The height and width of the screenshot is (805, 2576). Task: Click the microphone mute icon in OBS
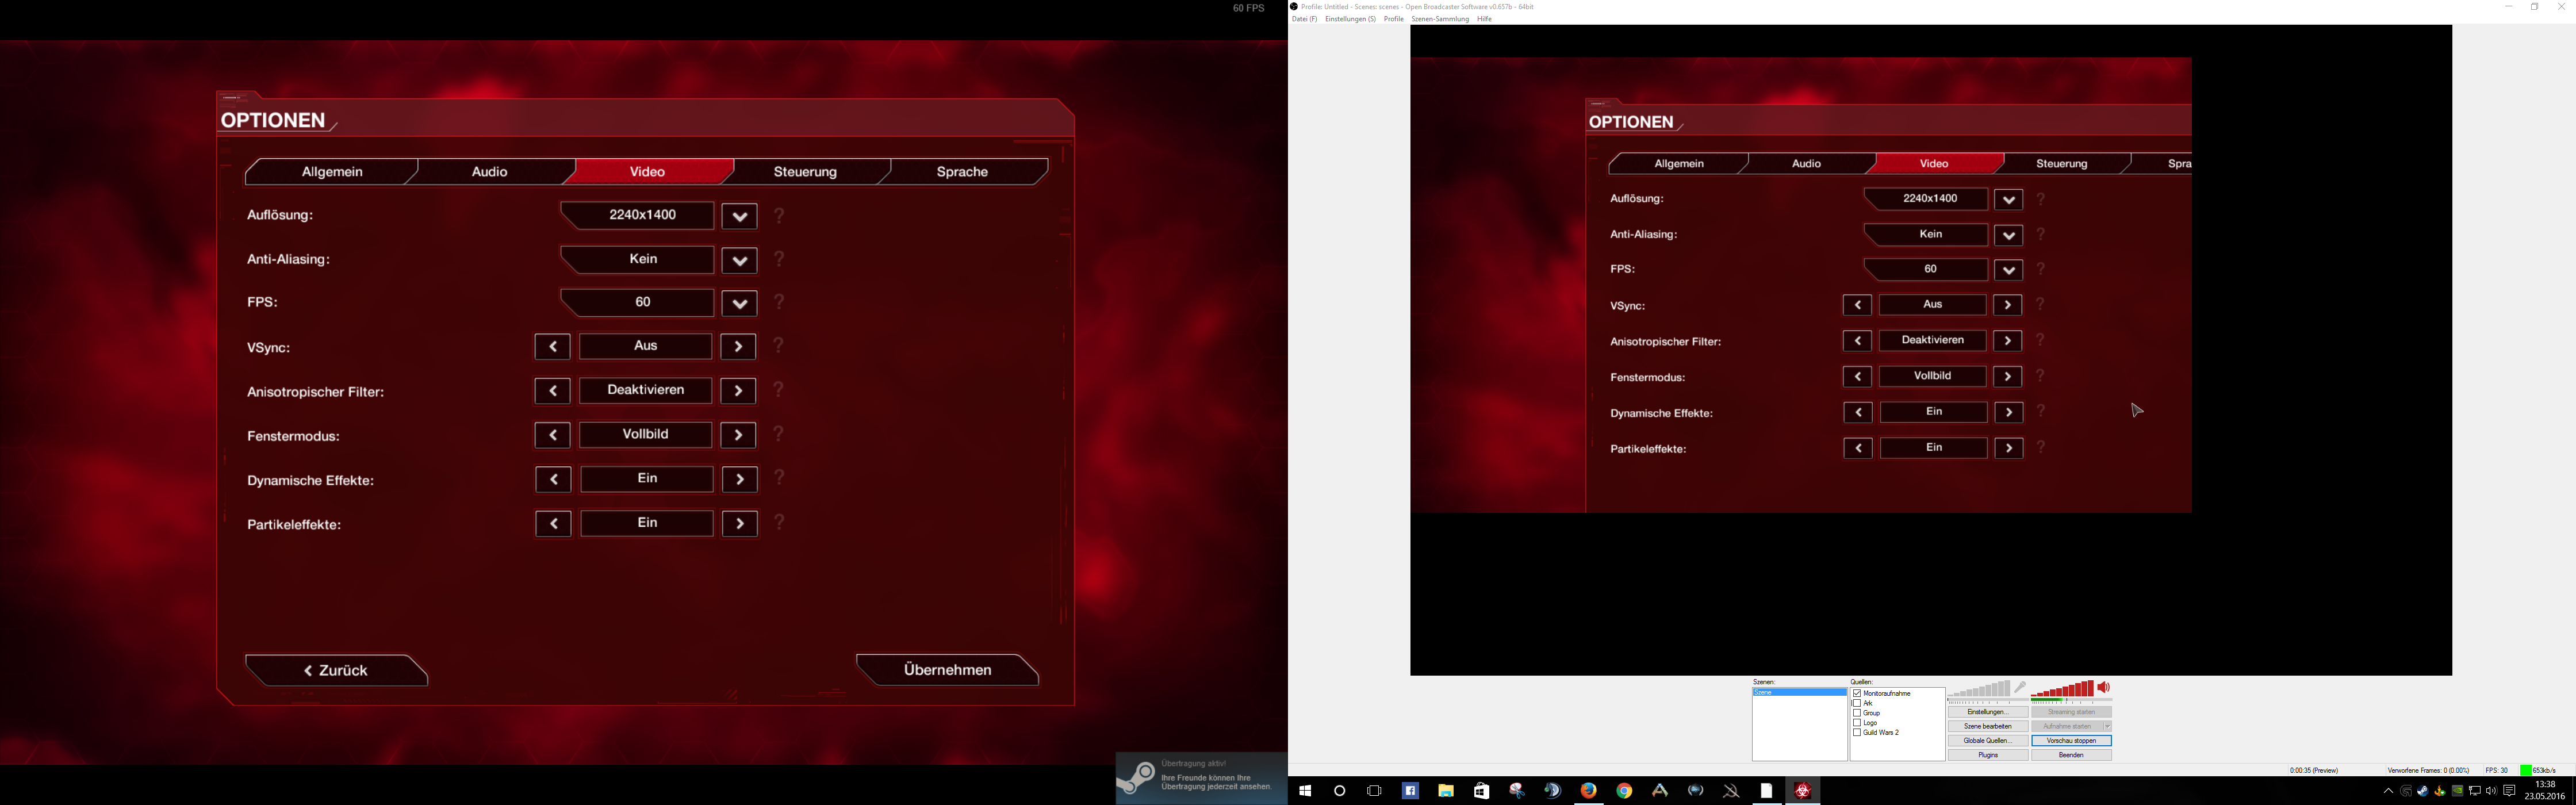coord(2020,688)
